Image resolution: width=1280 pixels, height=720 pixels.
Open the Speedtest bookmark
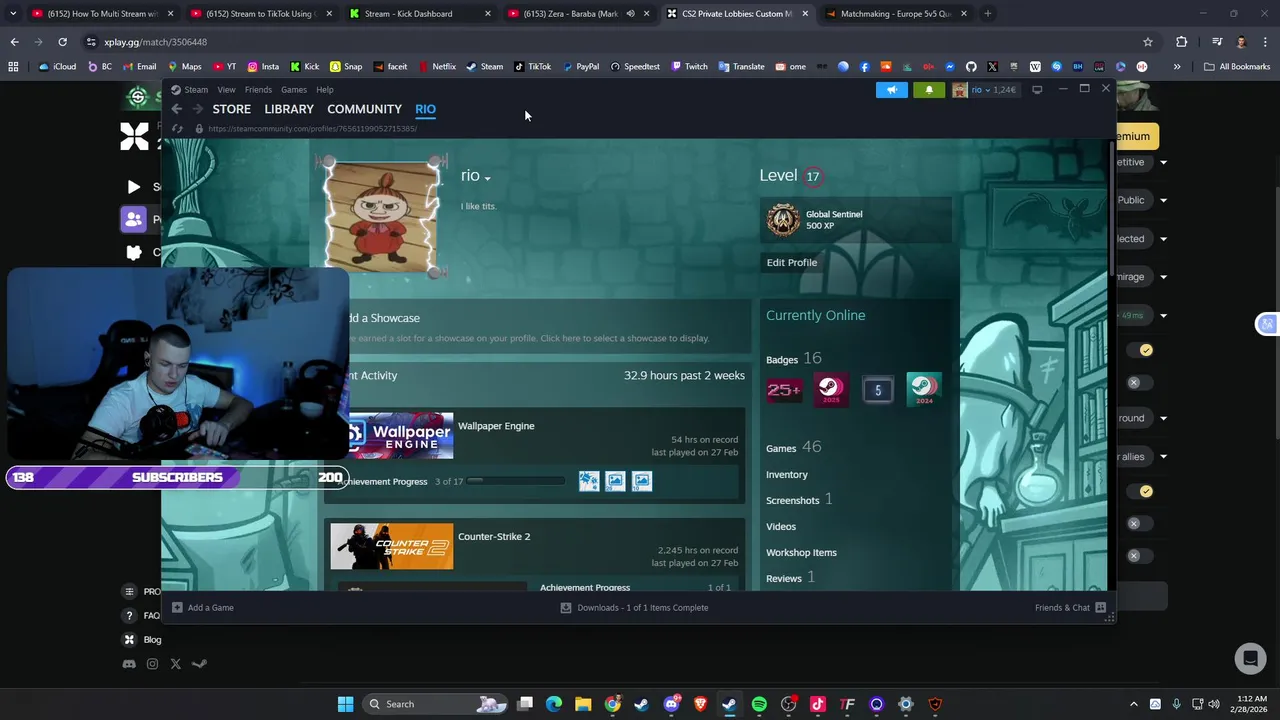tap(634, 67)
